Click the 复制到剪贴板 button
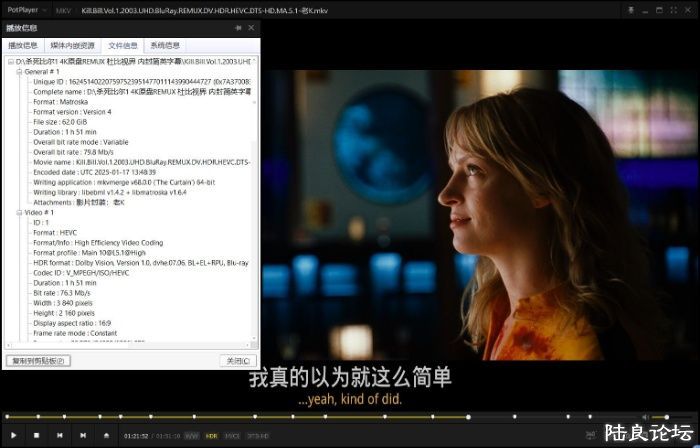Image resolution: width=700 pixels, height=448 pixels. coord(37,360)
